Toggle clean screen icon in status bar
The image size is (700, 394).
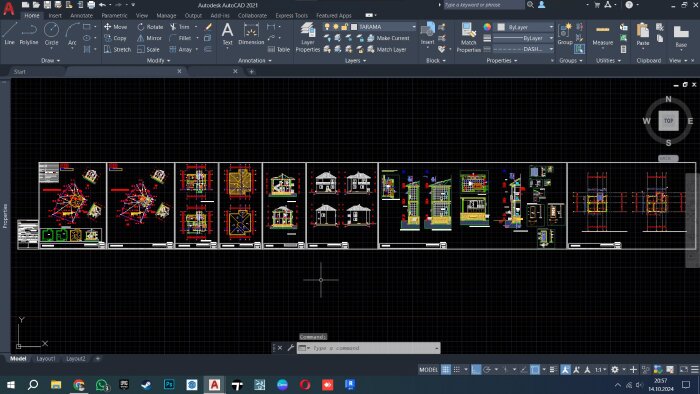[683, 369]
